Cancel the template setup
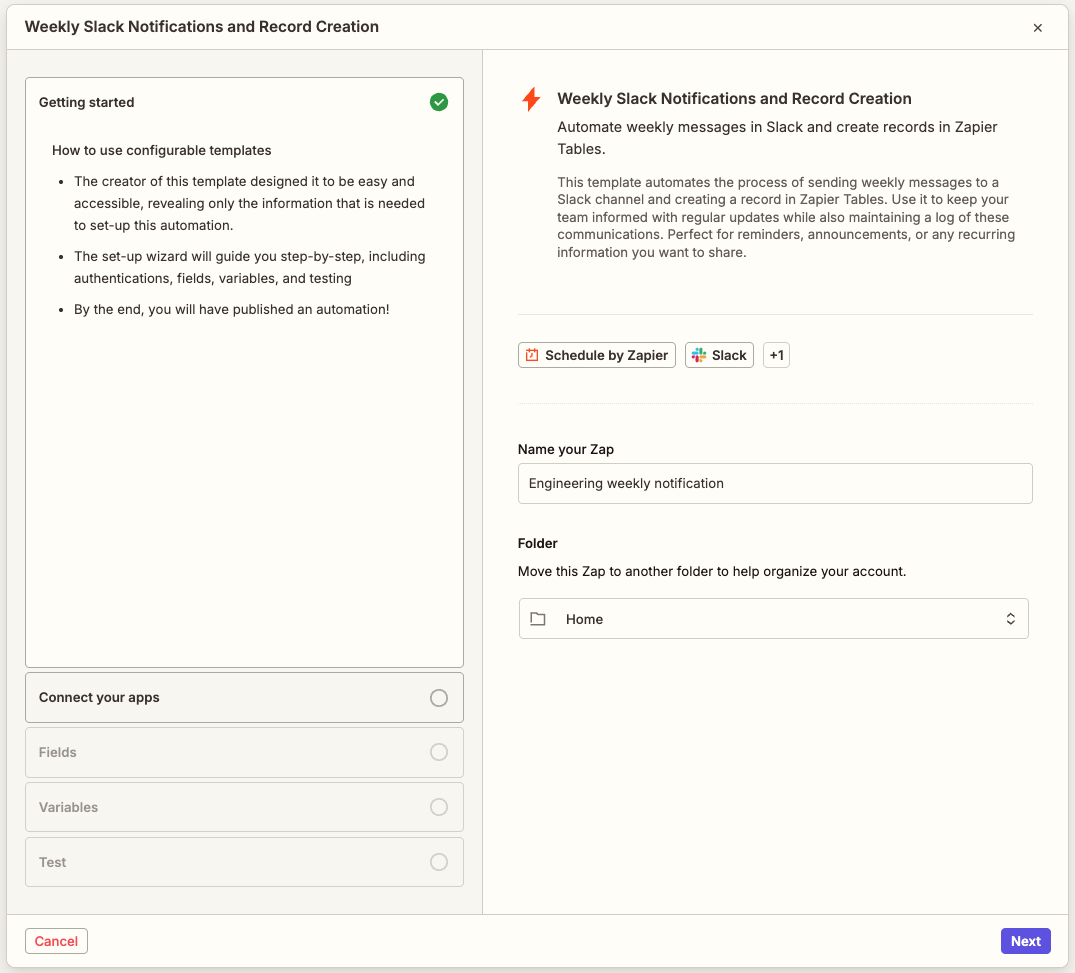1075x973 pixels. [x=56, y=940]
